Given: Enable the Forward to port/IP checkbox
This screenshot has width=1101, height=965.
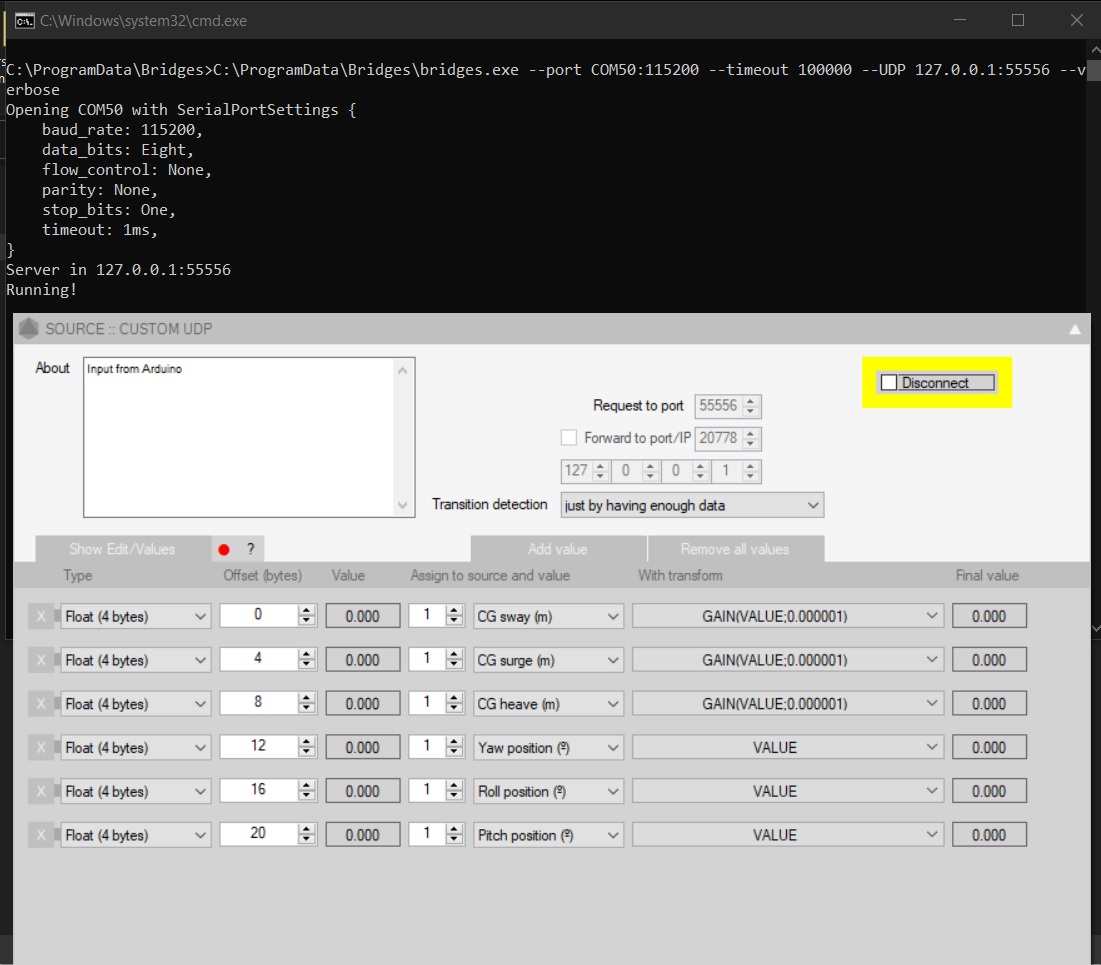Looking at the screenshot, I should [x=569, y=437].
